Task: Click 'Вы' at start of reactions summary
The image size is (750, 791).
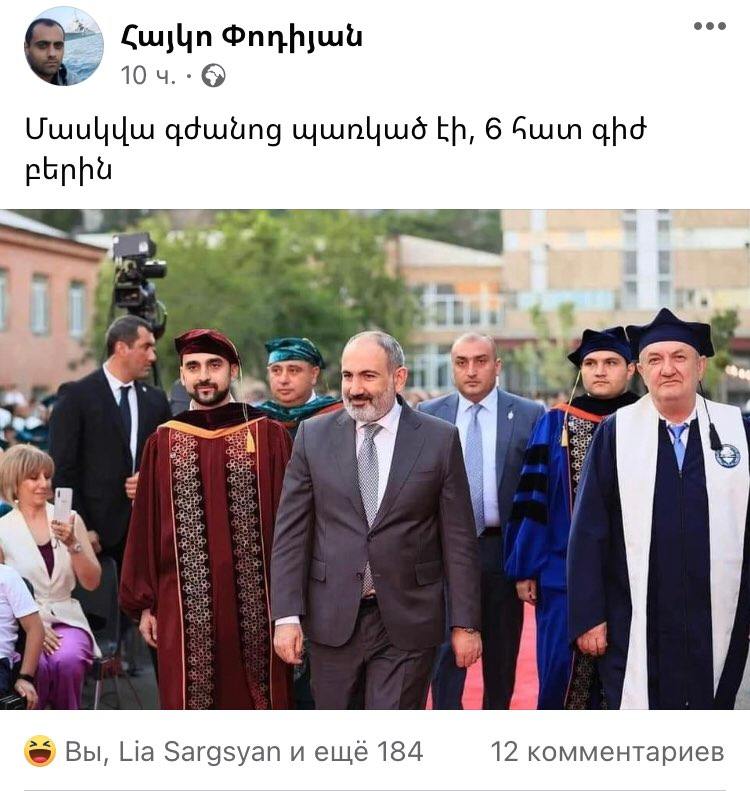Action: (85, 752)
